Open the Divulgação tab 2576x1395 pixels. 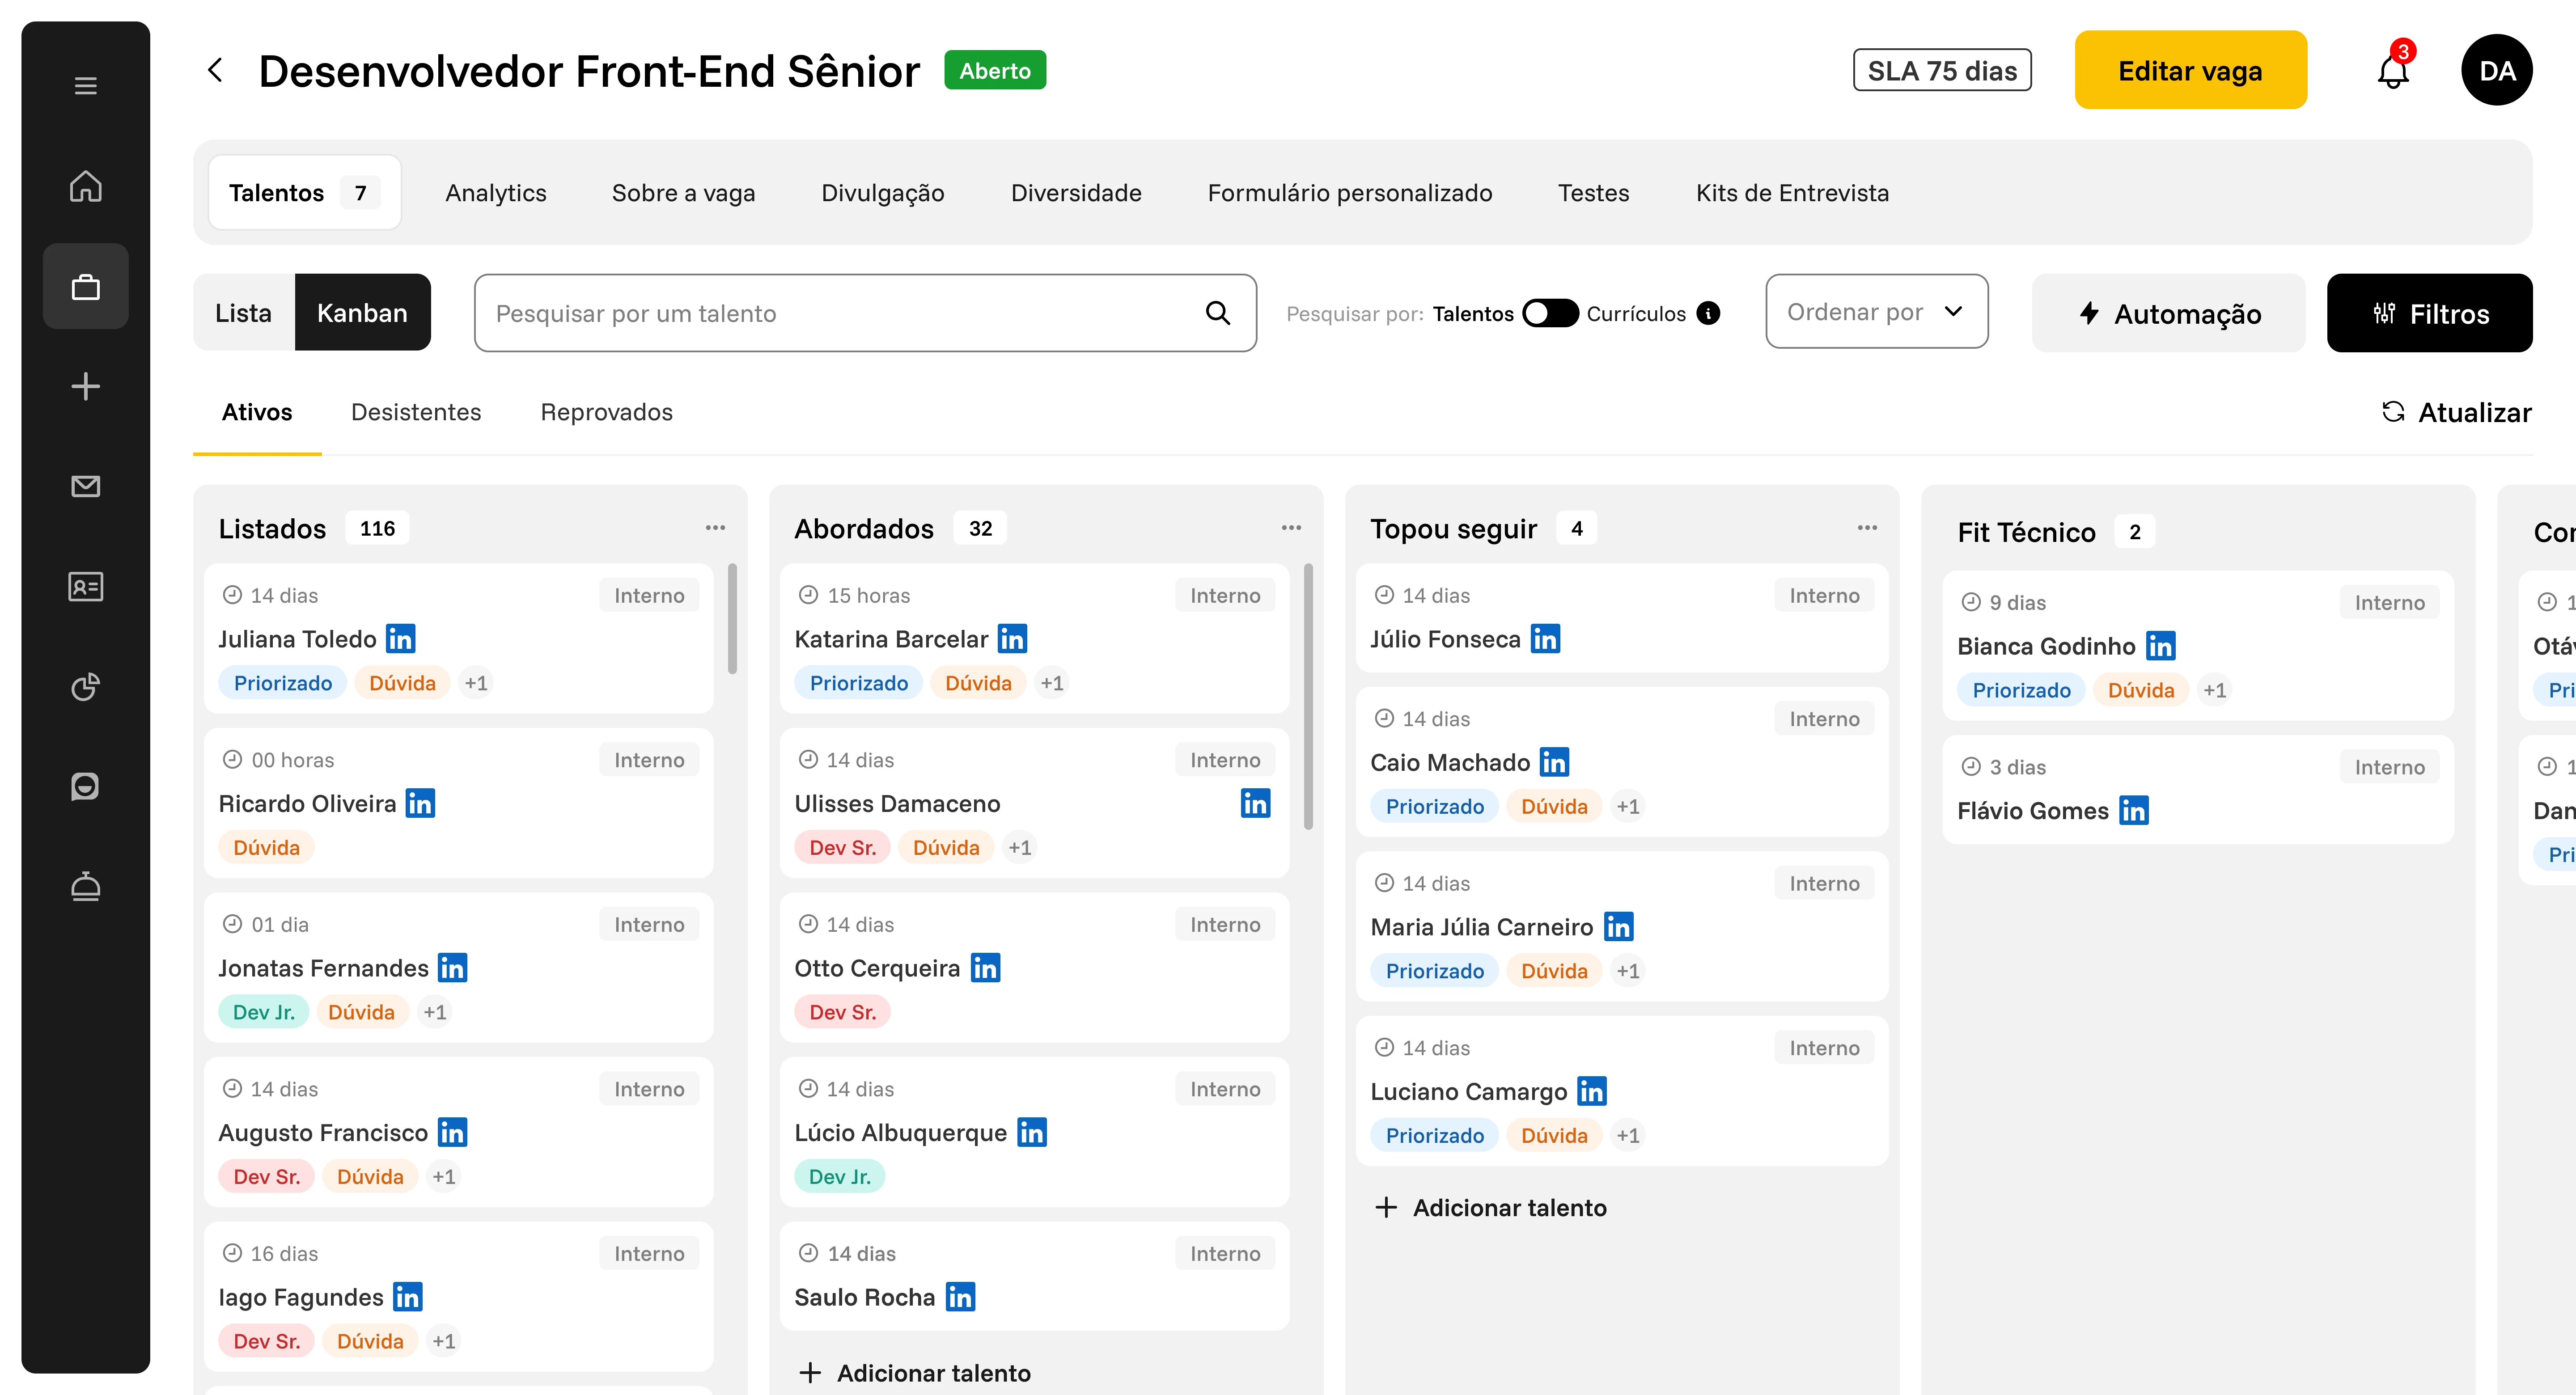point(883,193)
